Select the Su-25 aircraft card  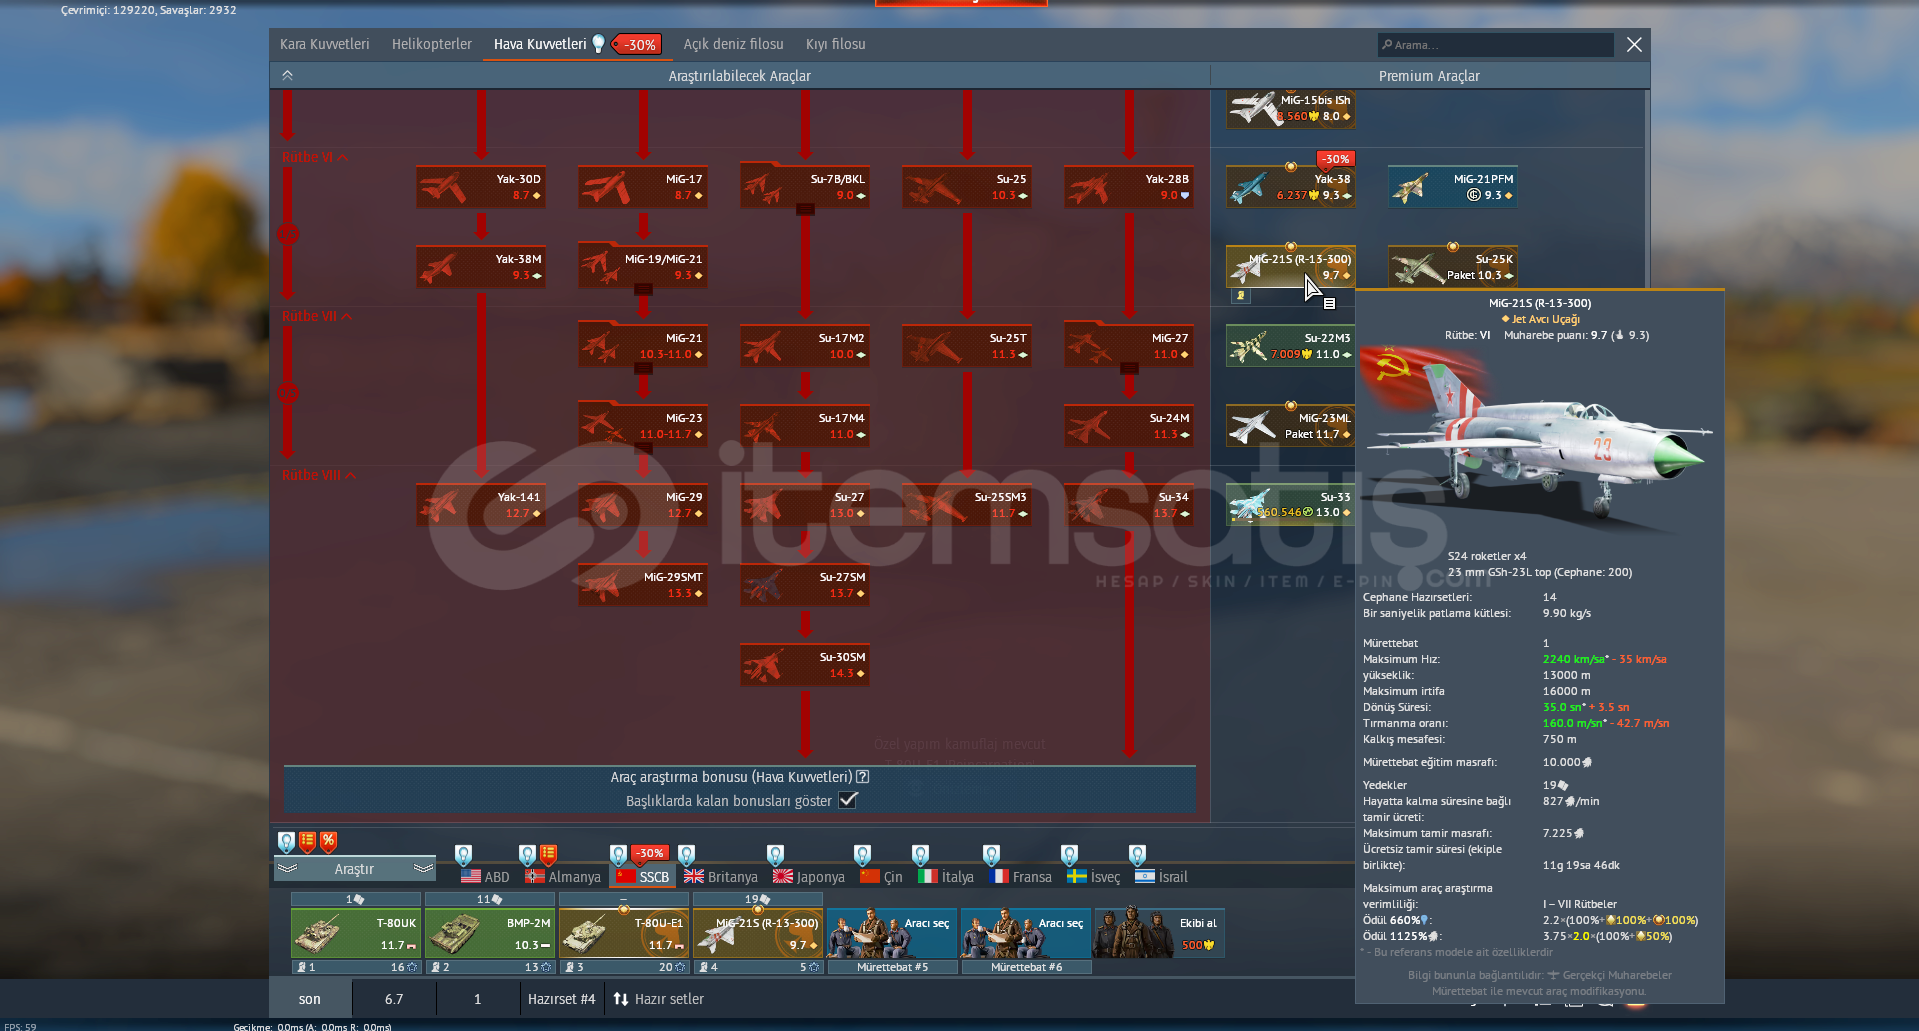coord(967,187)
